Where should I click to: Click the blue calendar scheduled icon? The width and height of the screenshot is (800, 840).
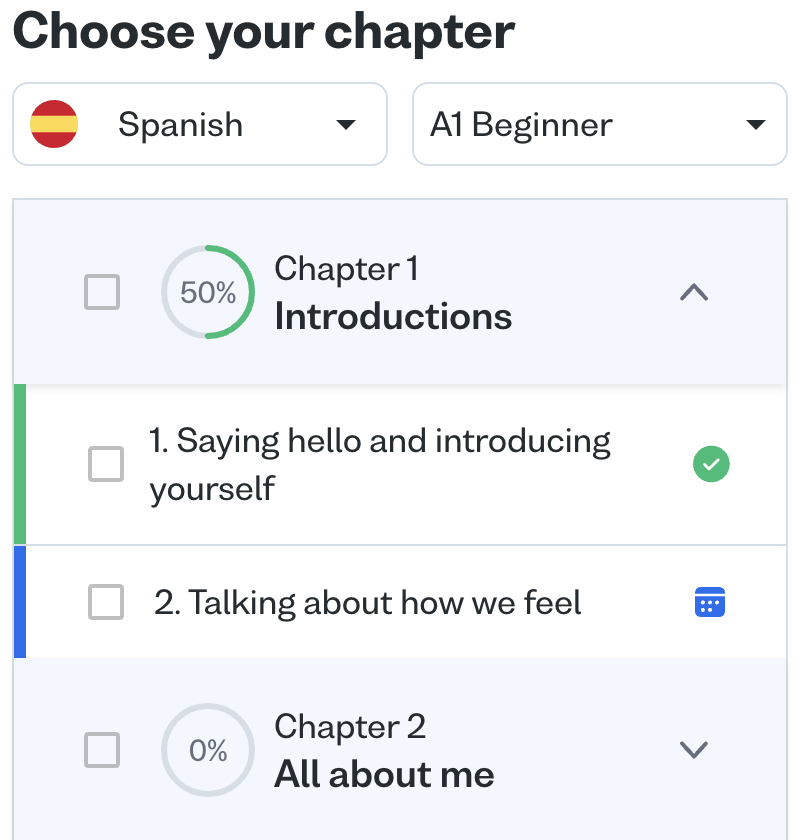tap(710, 602)
